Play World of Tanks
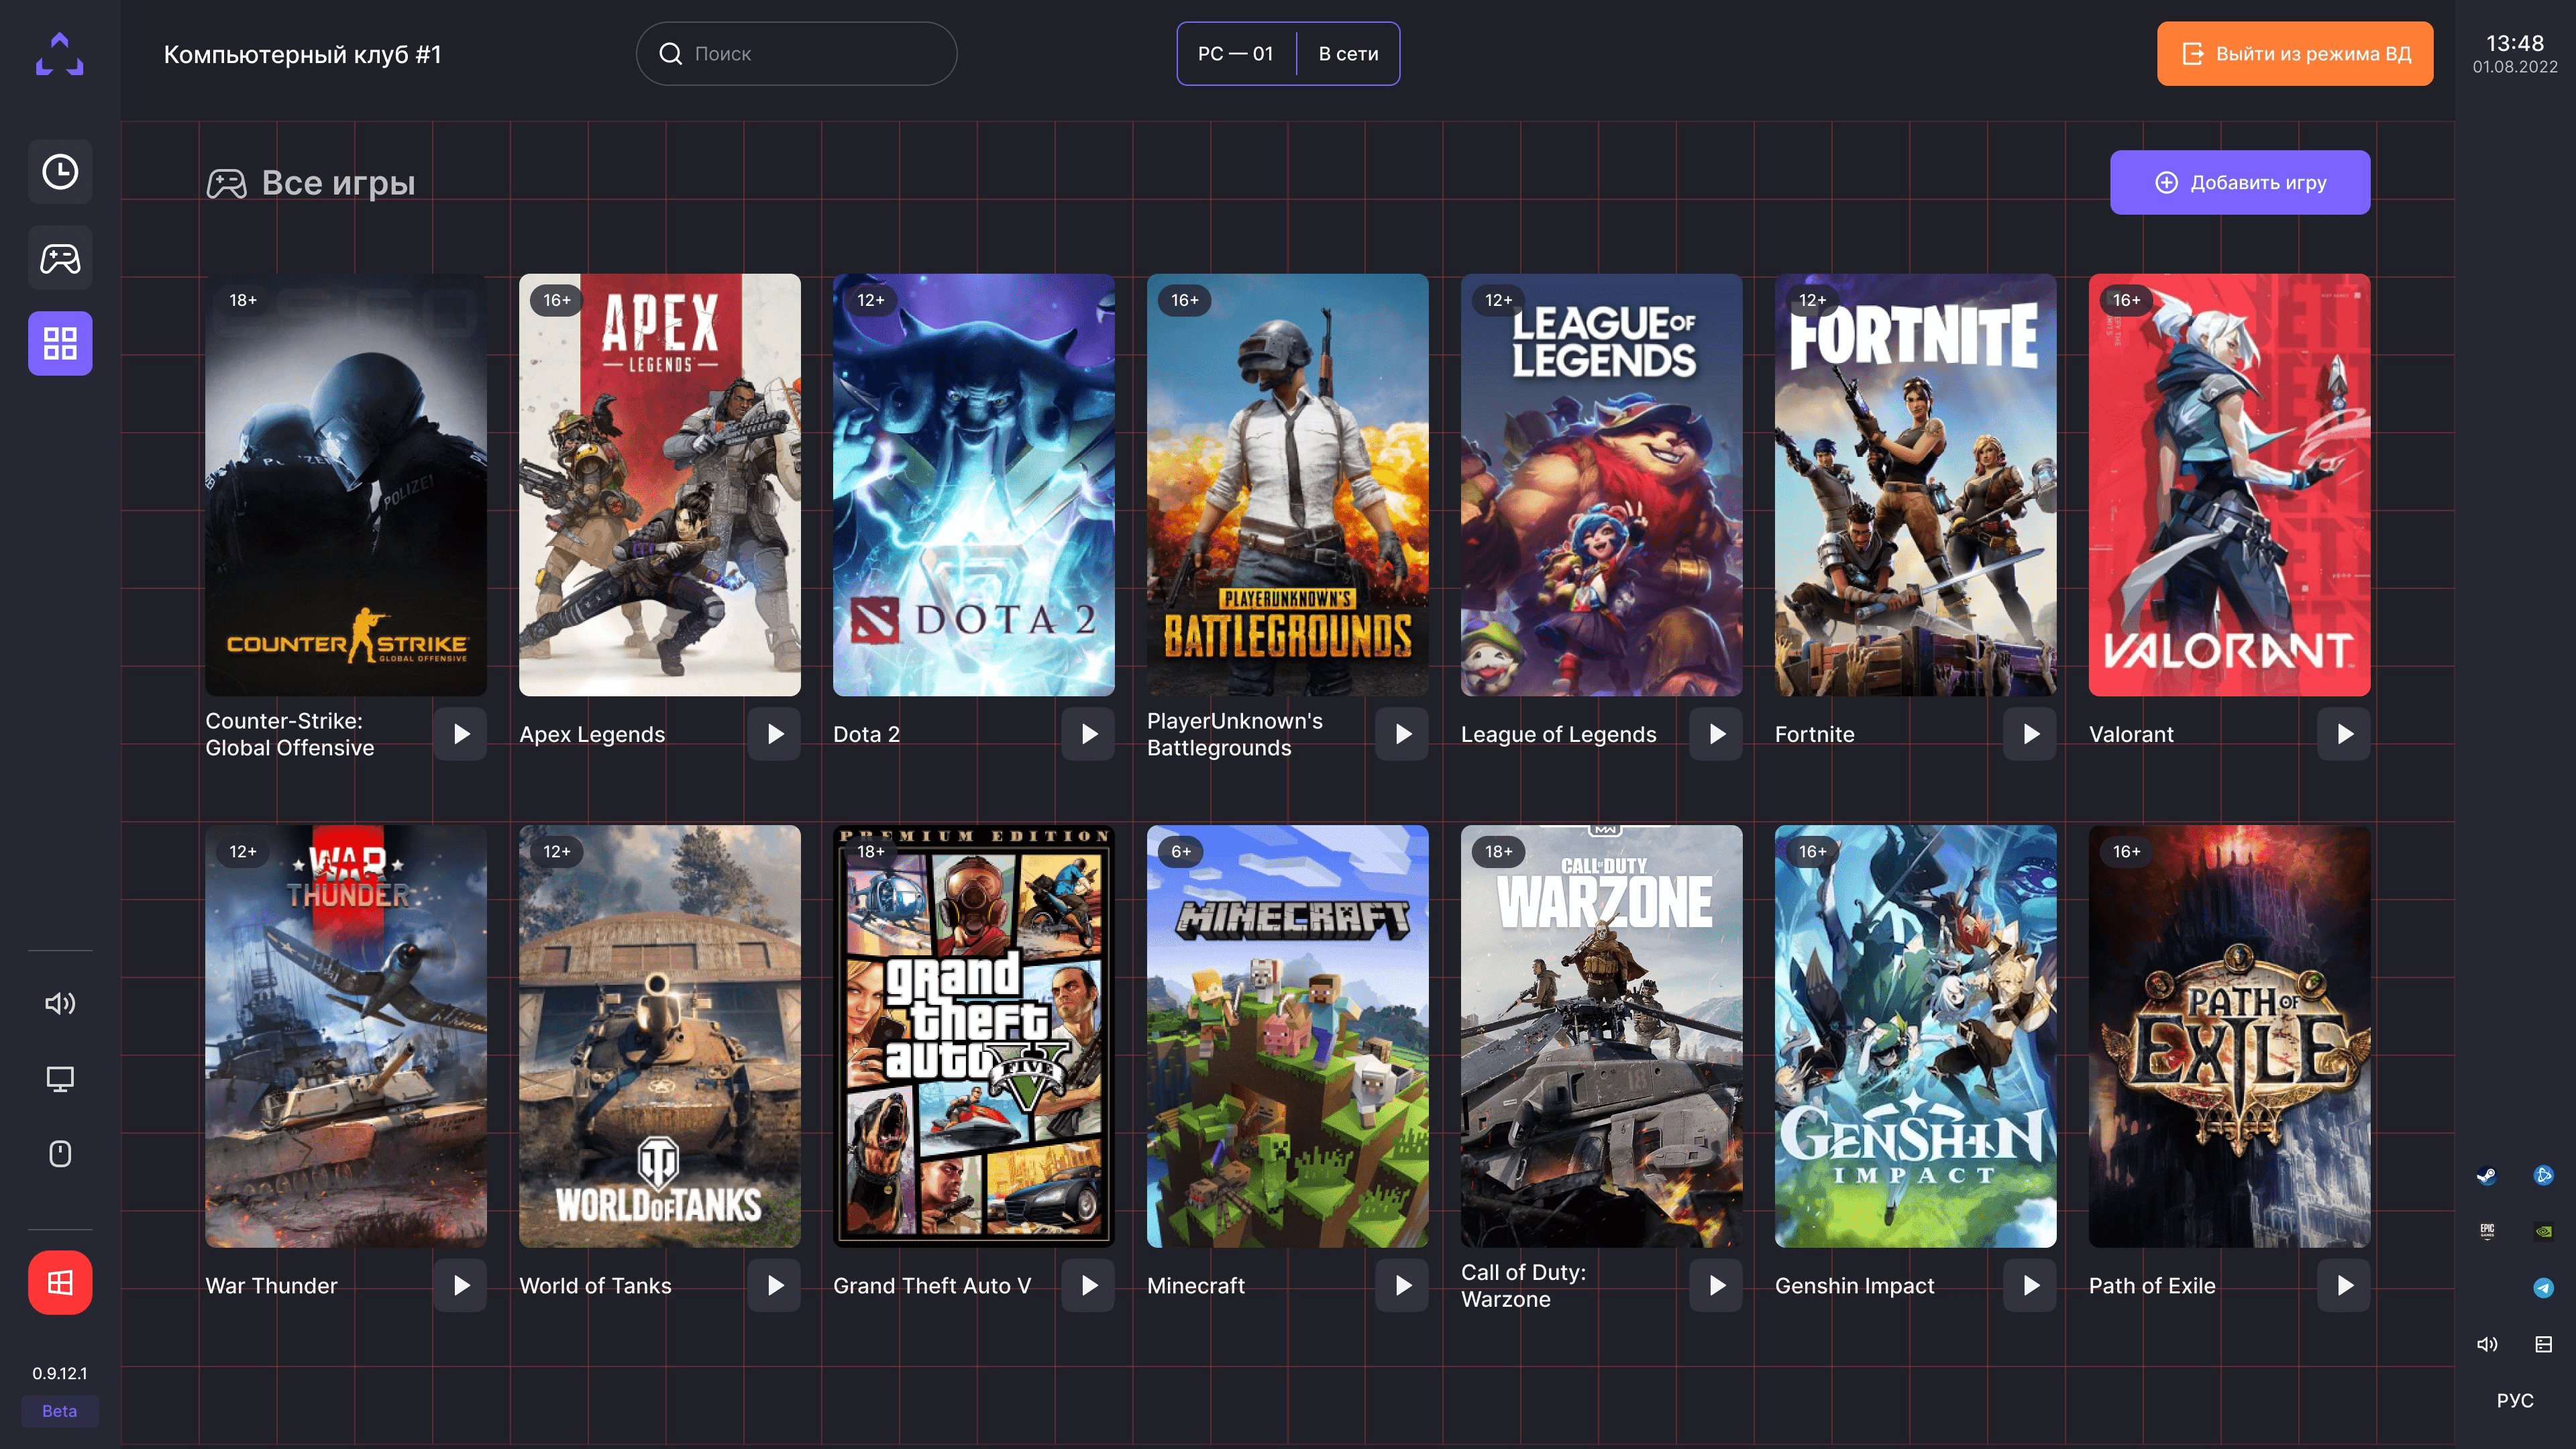Screen dimensions: 2576x1449 [x=775, y=1286]
